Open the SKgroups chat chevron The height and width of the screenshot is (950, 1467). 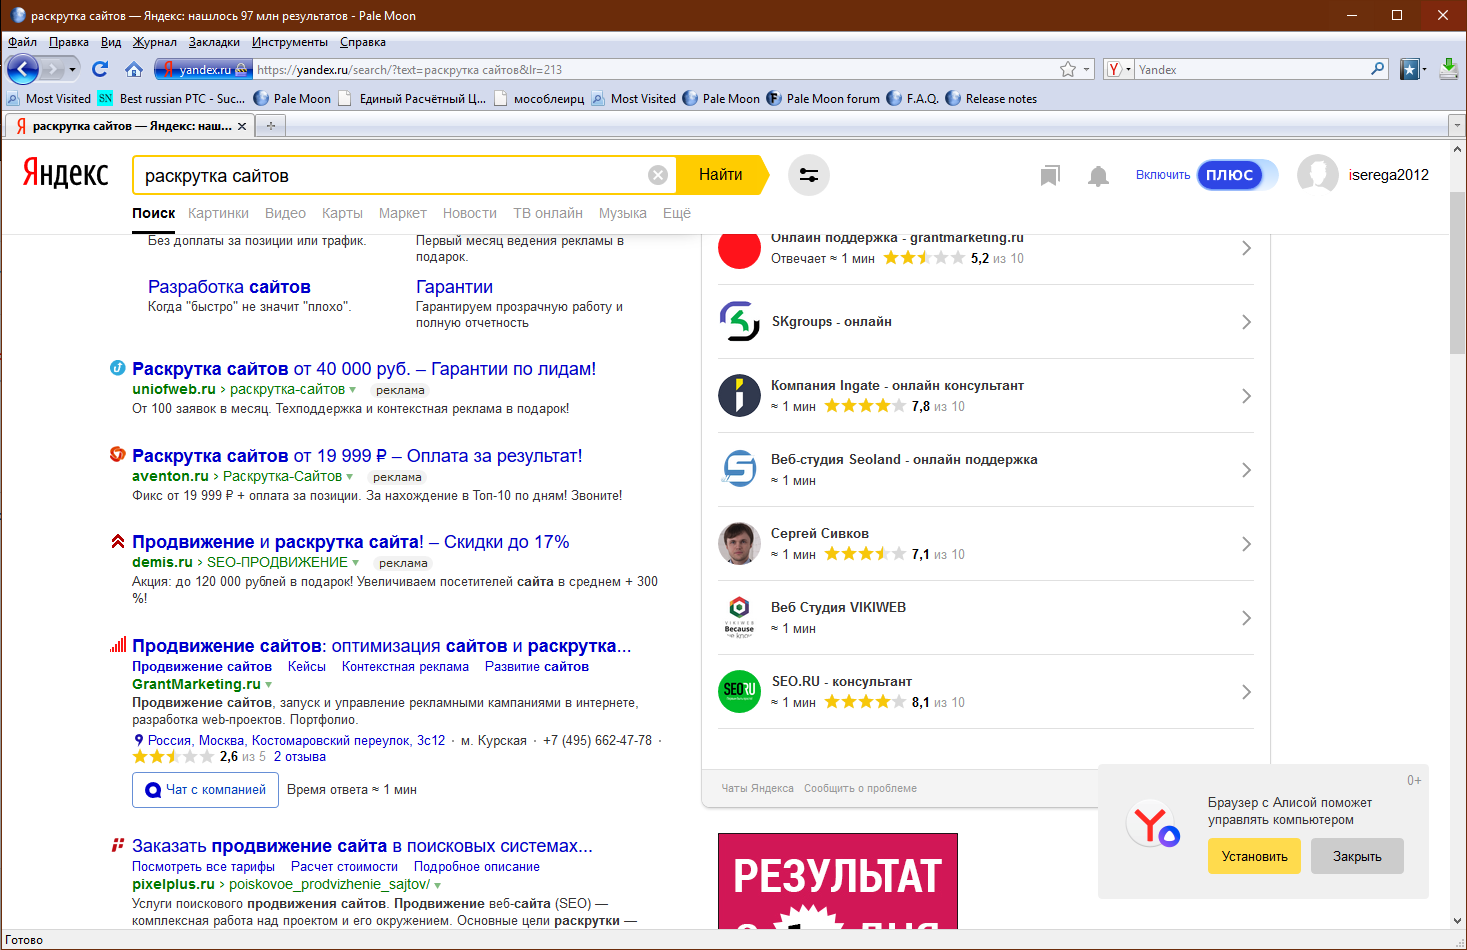point(1246,322)
